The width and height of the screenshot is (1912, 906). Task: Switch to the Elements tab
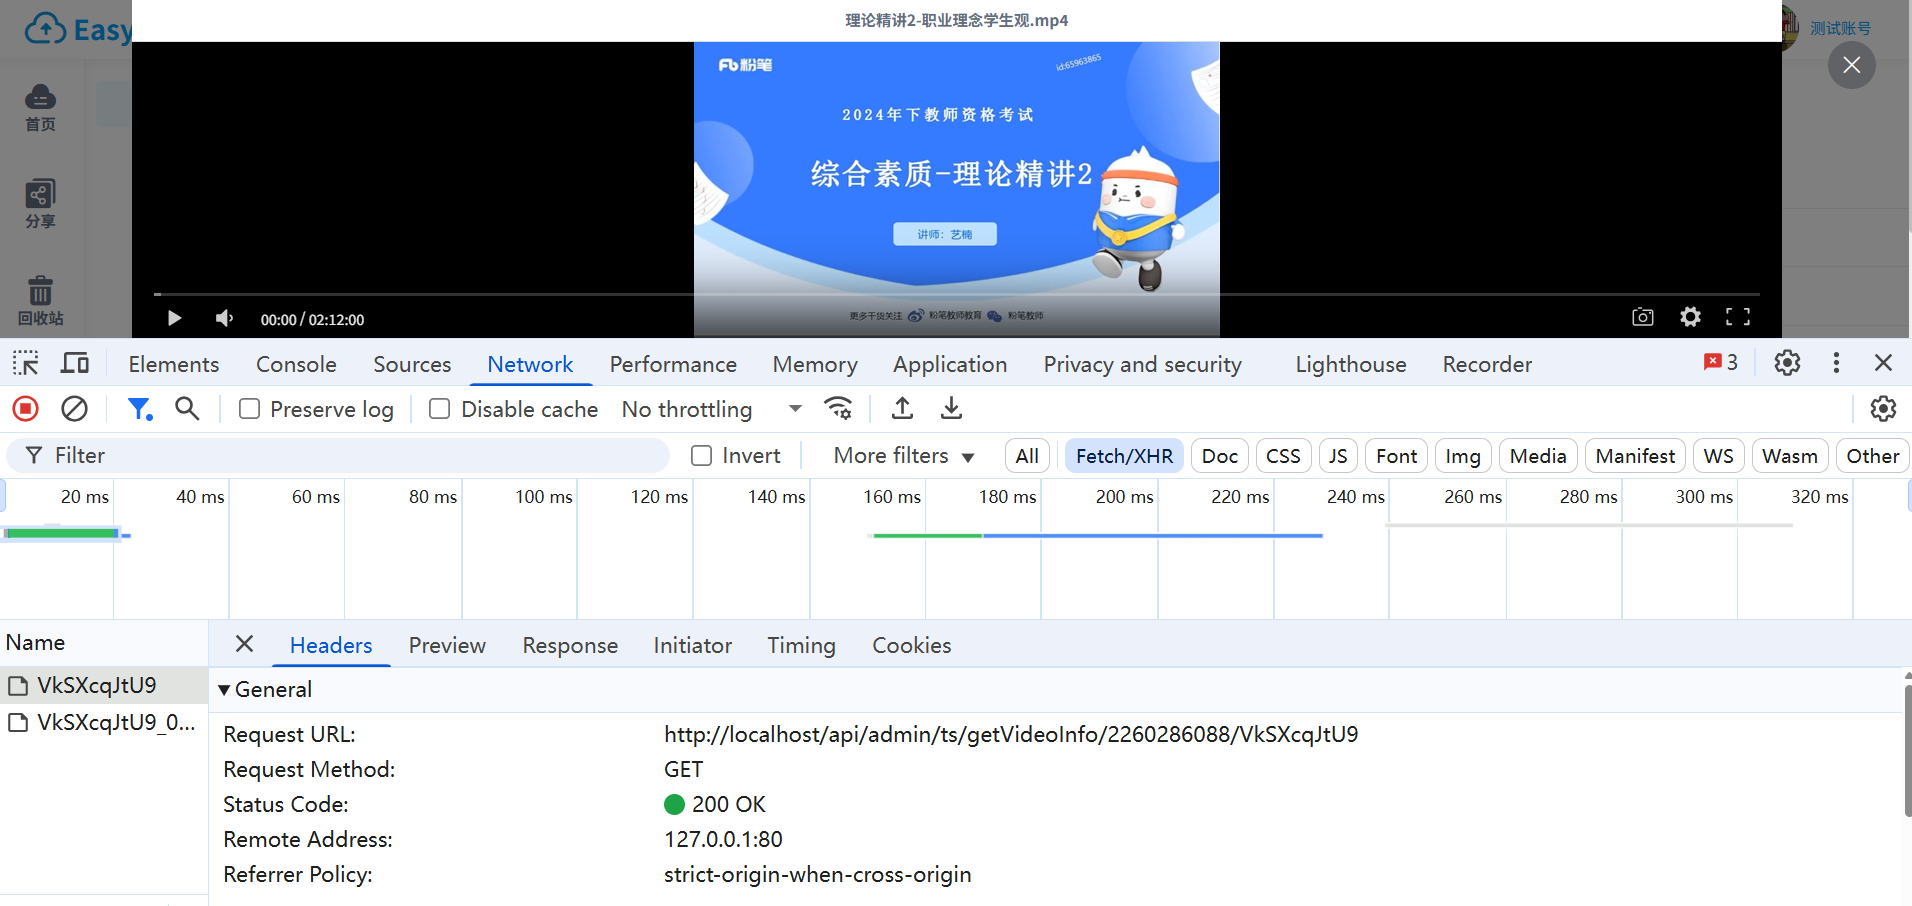click(174, 364)
